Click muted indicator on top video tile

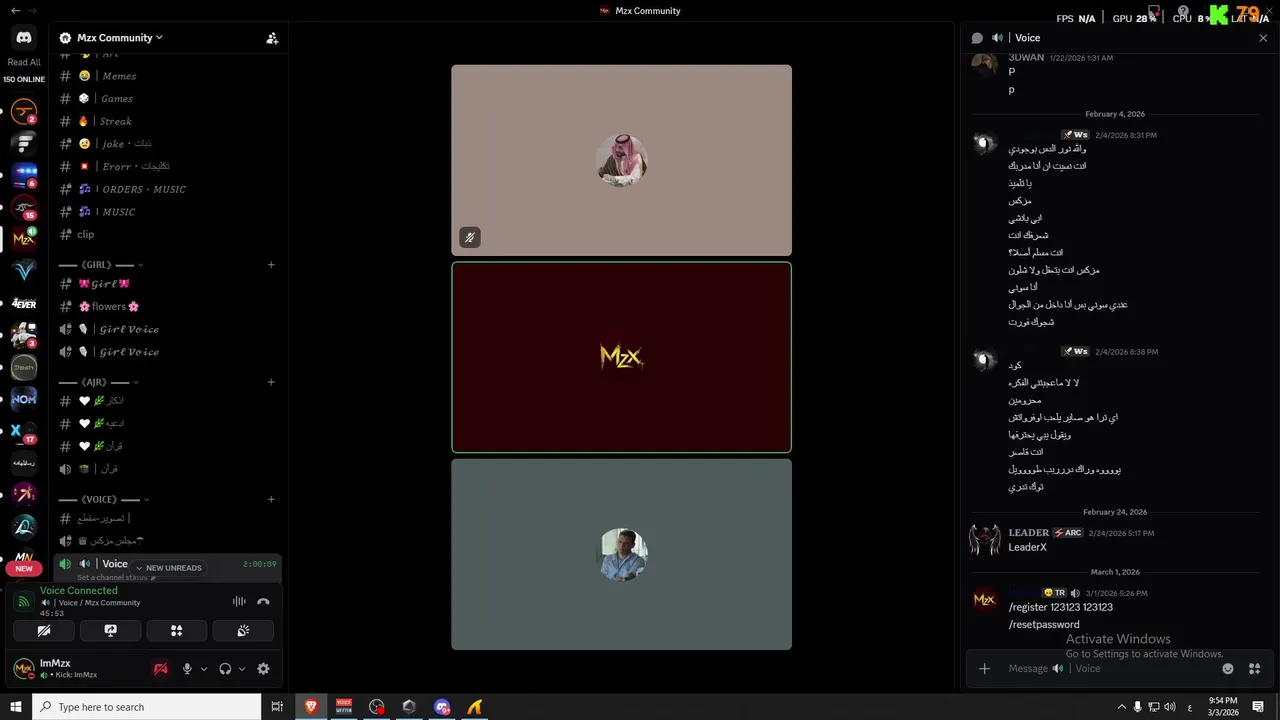(470, 237)
